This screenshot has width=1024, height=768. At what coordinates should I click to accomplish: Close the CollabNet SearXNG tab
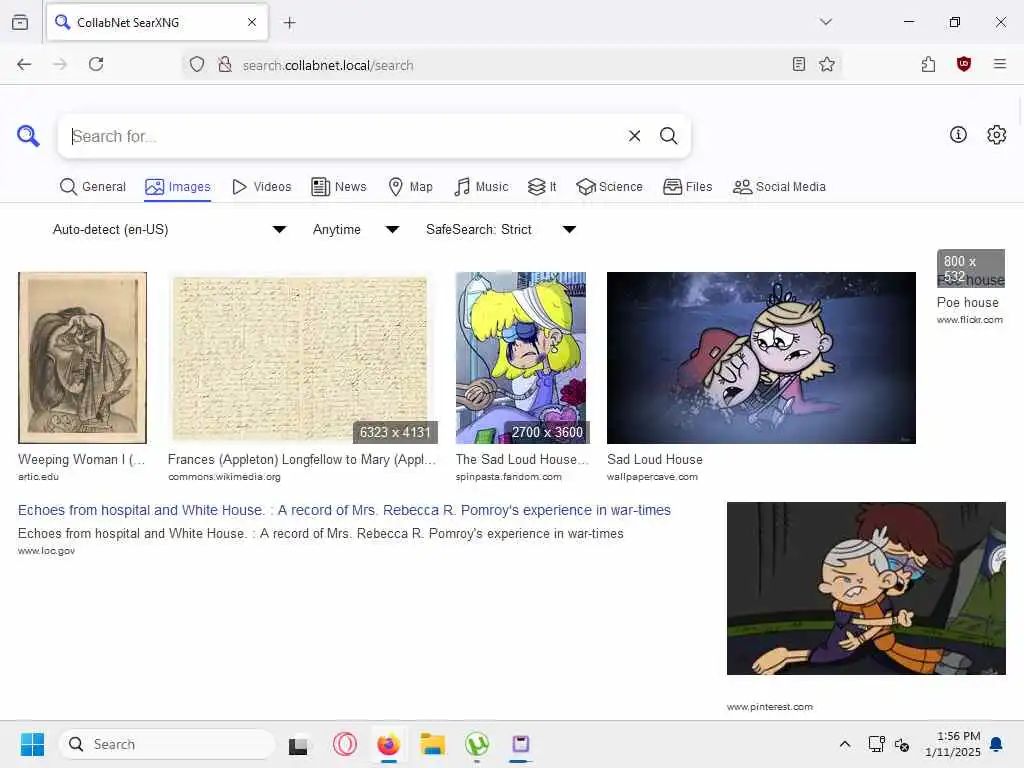pyautogui.click(x=252, y=22)
